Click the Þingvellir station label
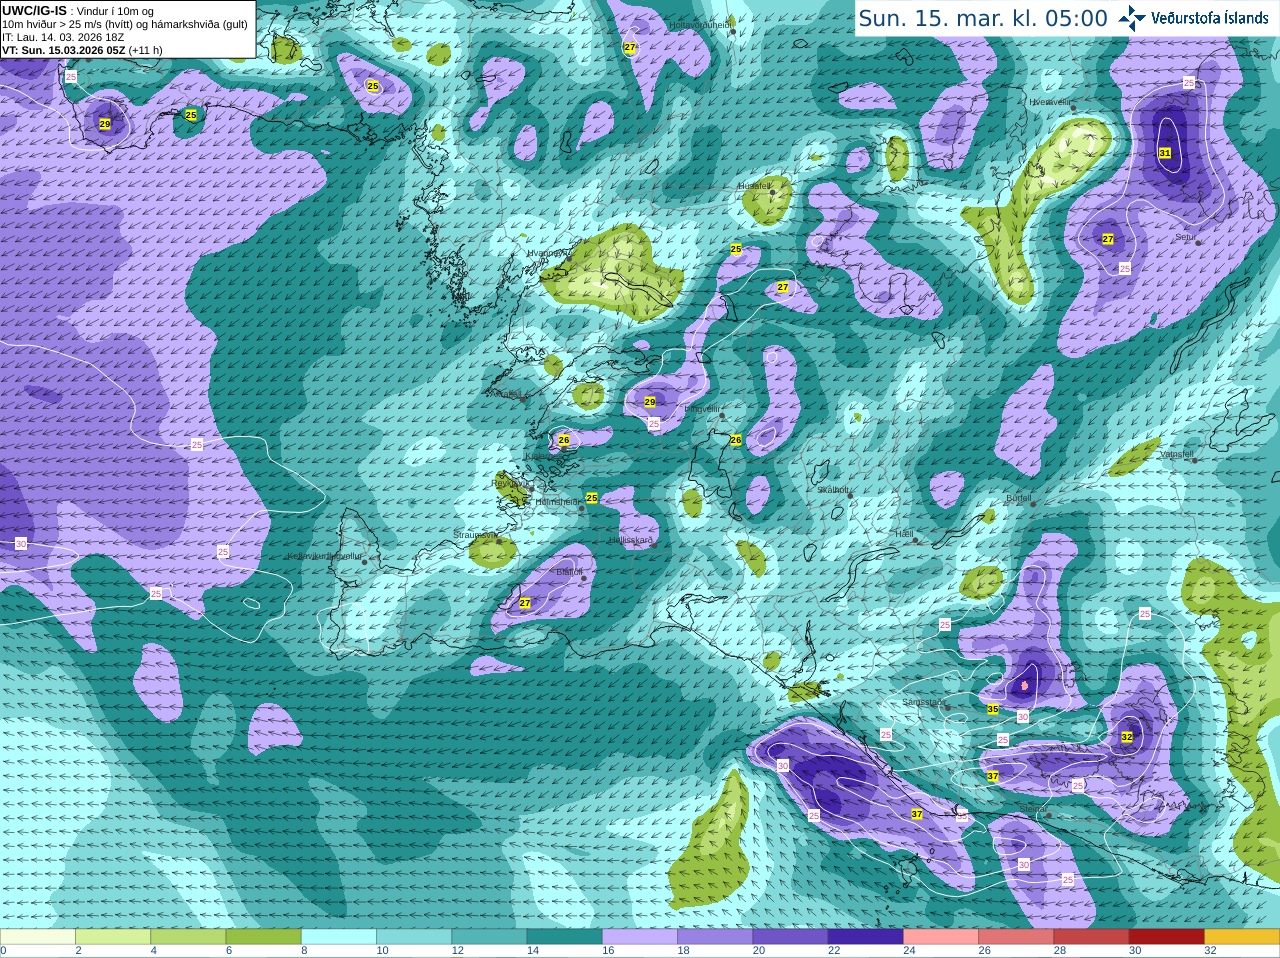 [701, 408]
